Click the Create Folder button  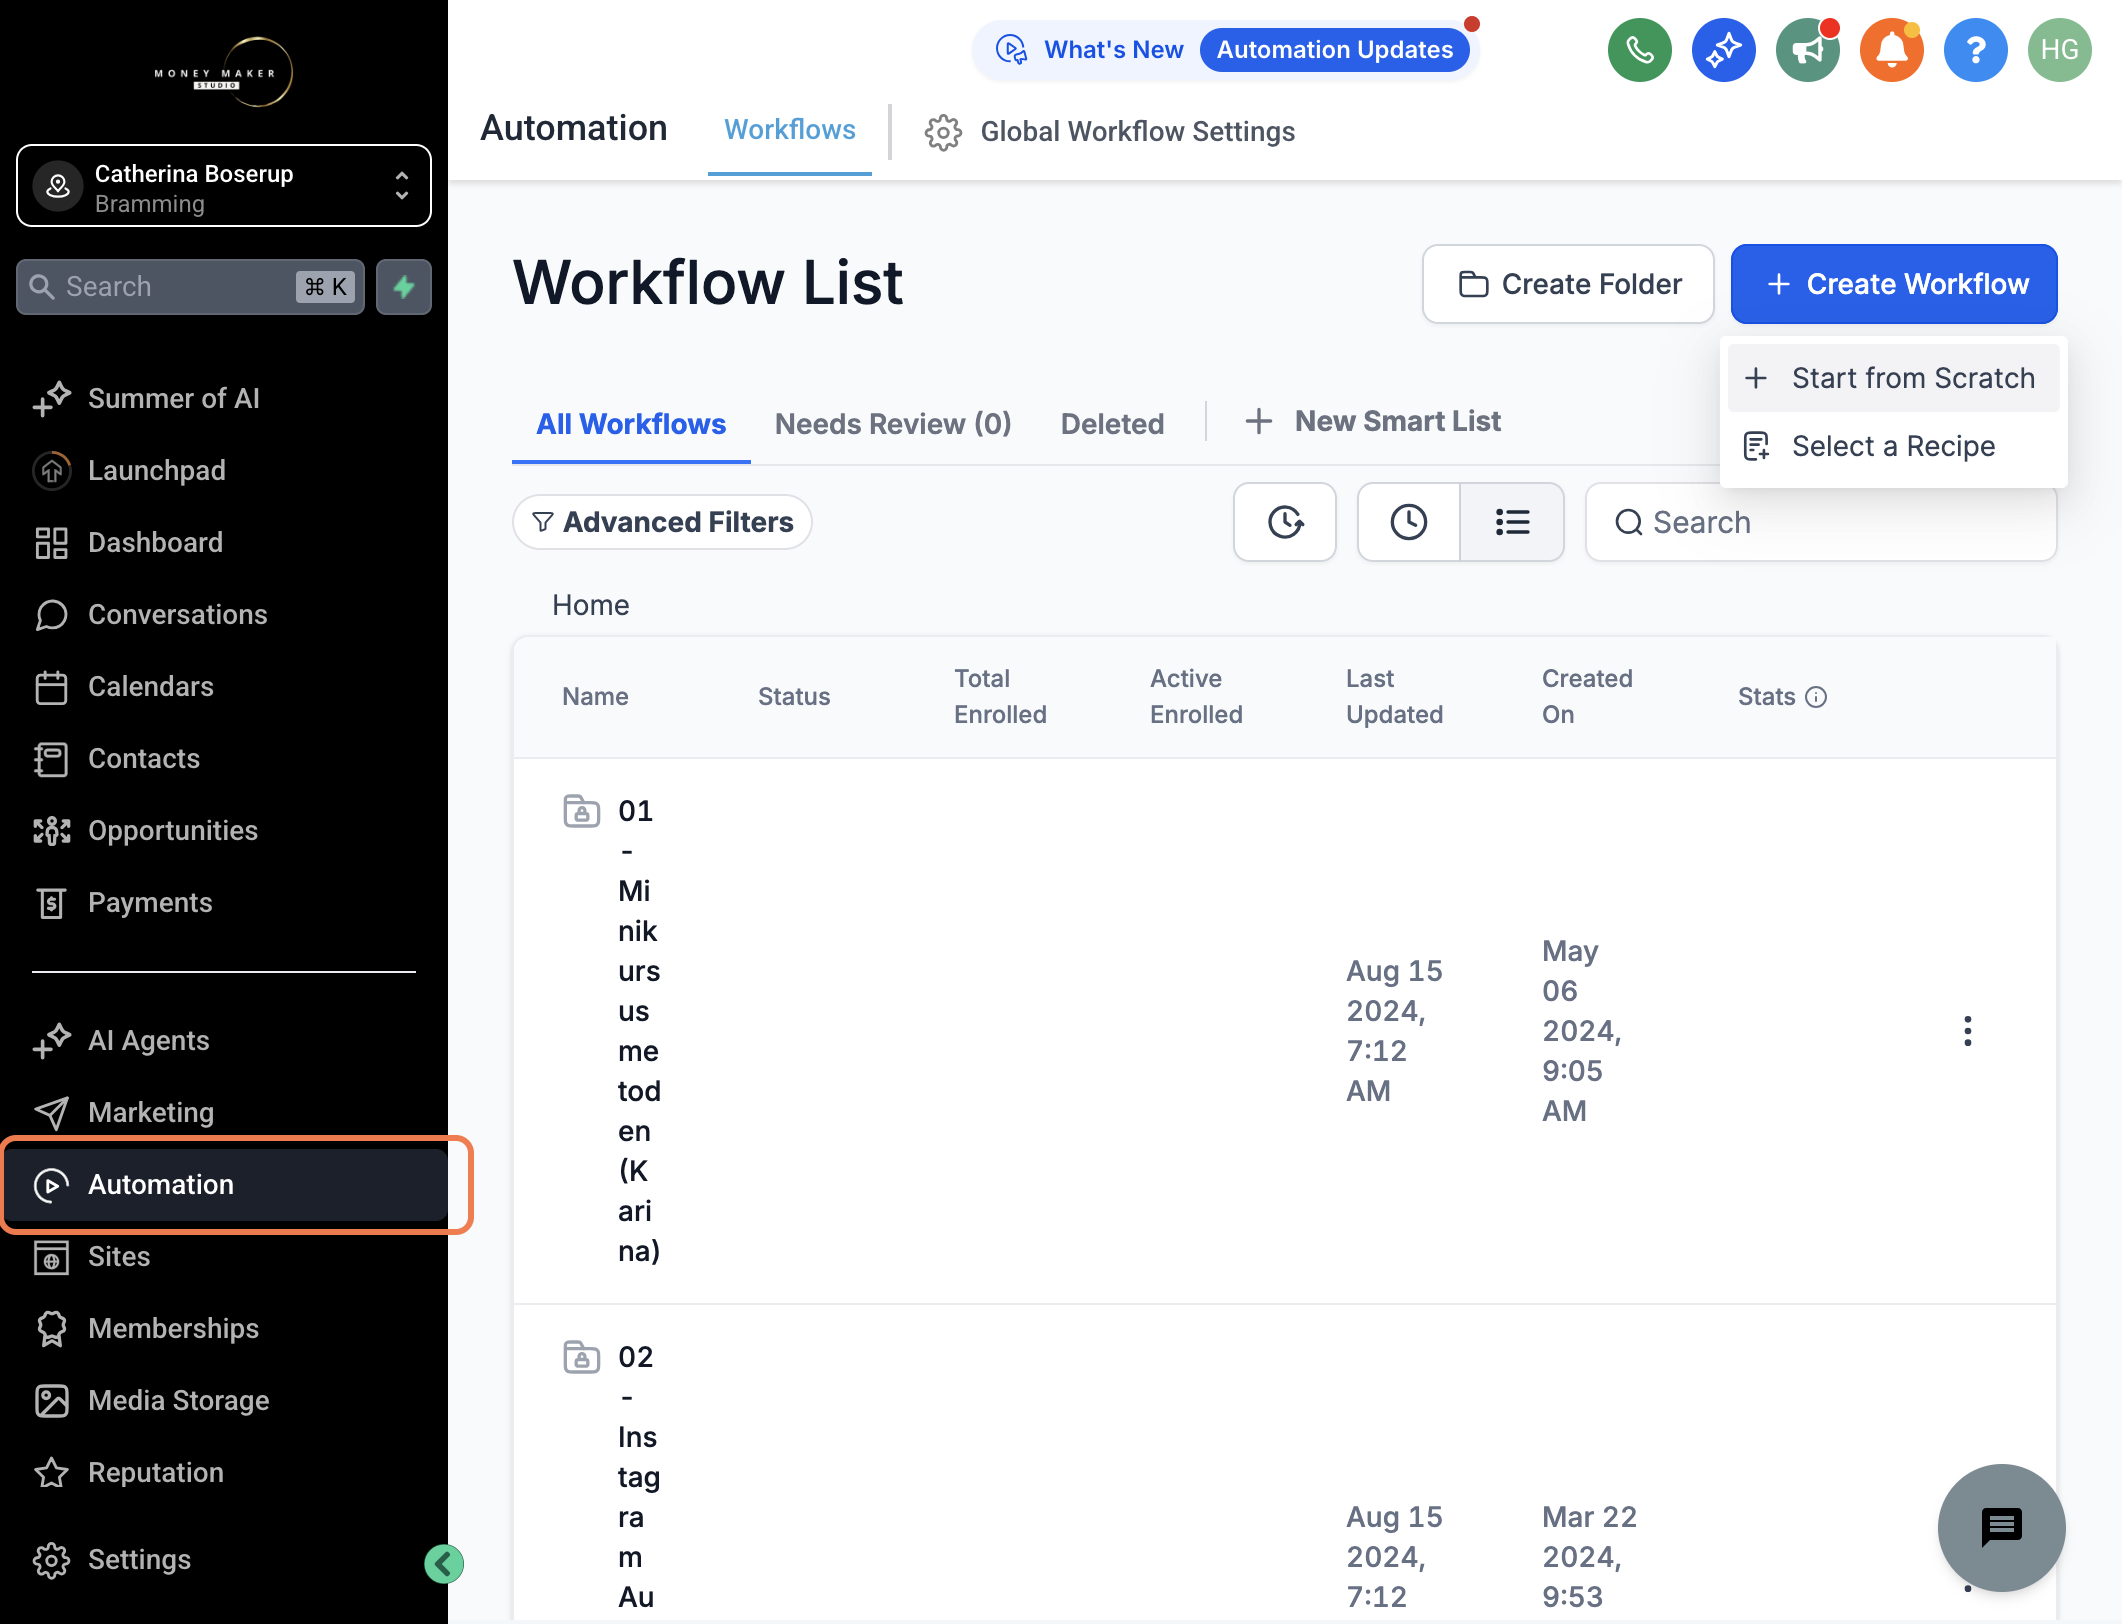pyautogui.click(x=1568, y=284)
